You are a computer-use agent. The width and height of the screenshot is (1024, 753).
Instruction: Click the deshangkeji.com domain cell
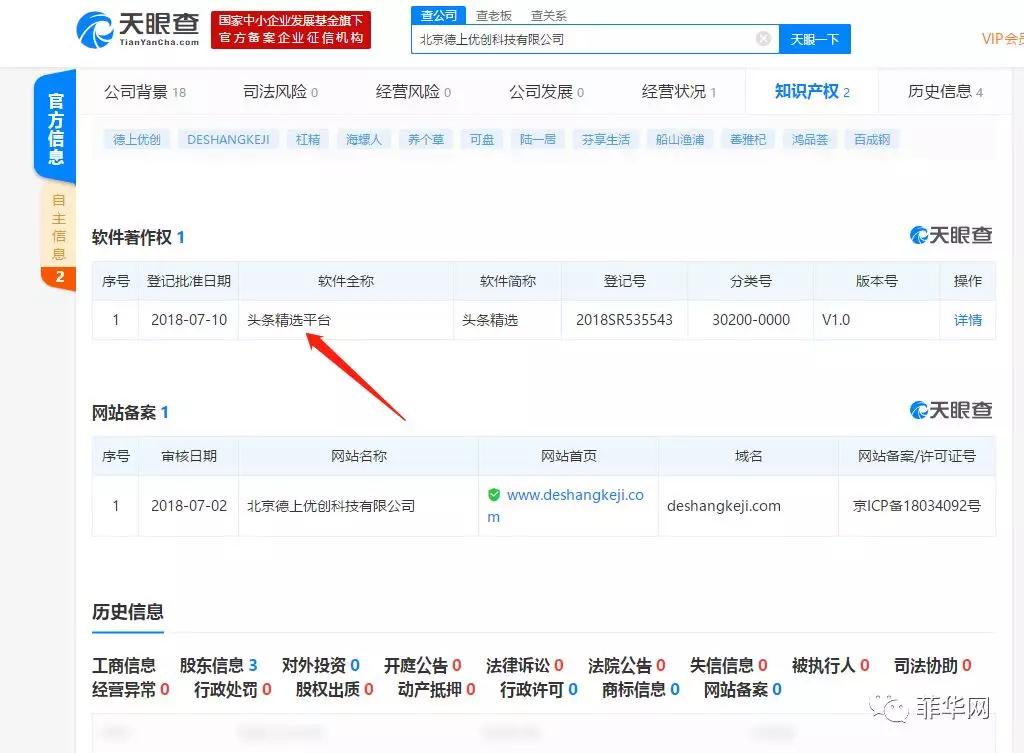[748, 506]
